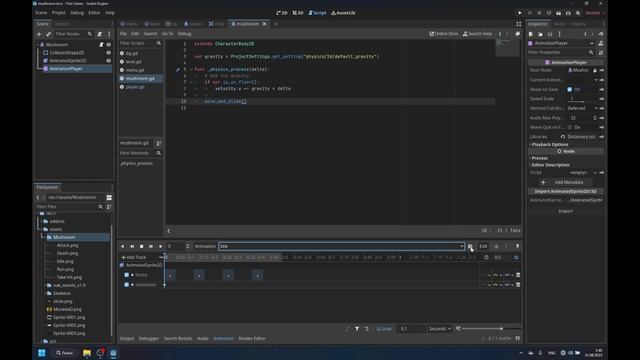
Task: Expand Playback Options section
Action: click(x=549, y=144)
